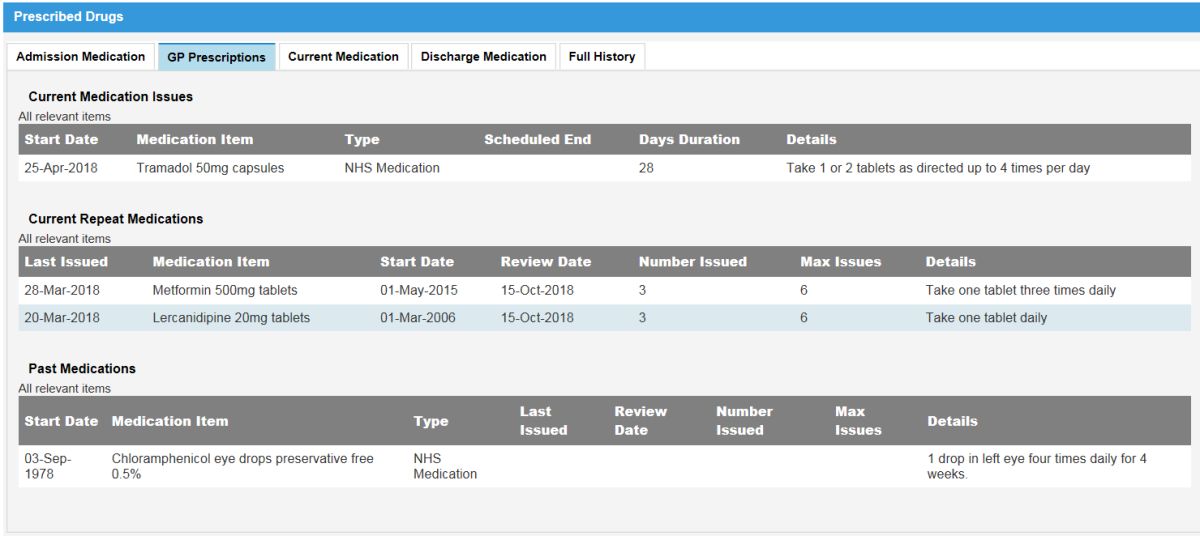The width and height of the screenshot is (1200, 540).
Task: Click the eye drop dosage details text
Action: tap(1037, 466)
